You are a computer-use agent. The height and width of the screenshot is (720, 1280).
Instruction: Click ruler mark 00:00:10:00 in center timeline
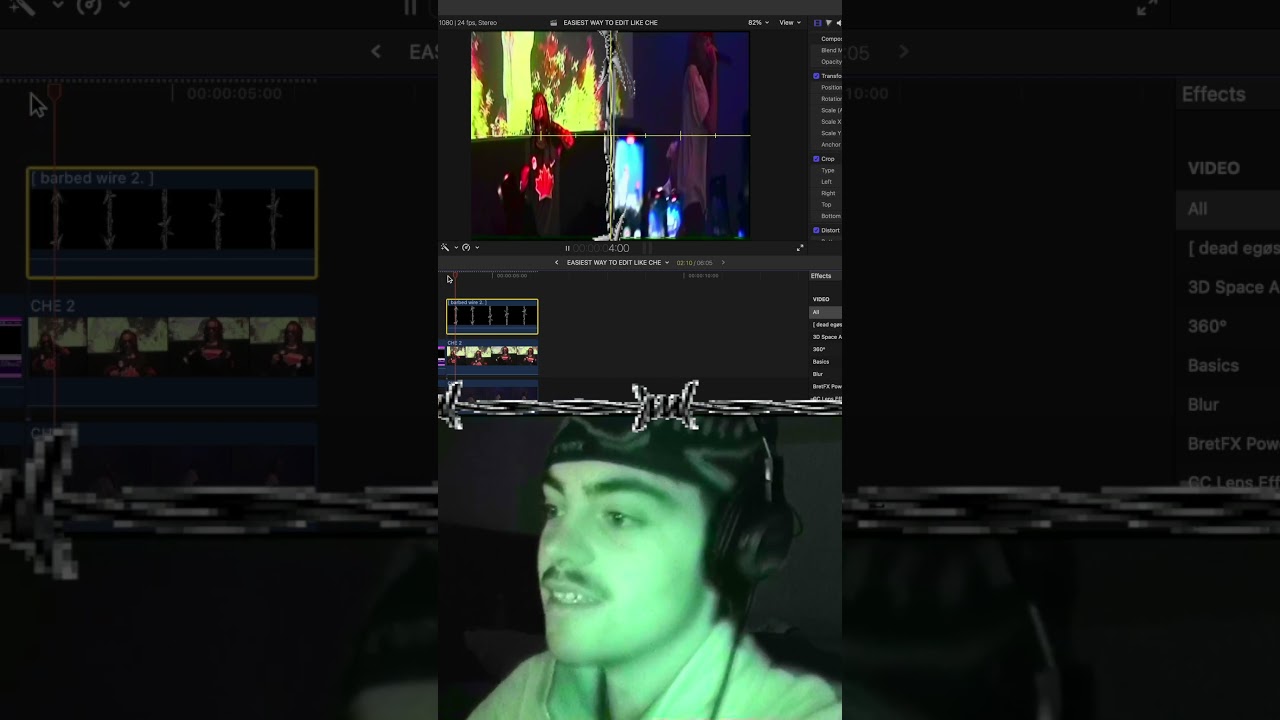[x=703, y=276]
